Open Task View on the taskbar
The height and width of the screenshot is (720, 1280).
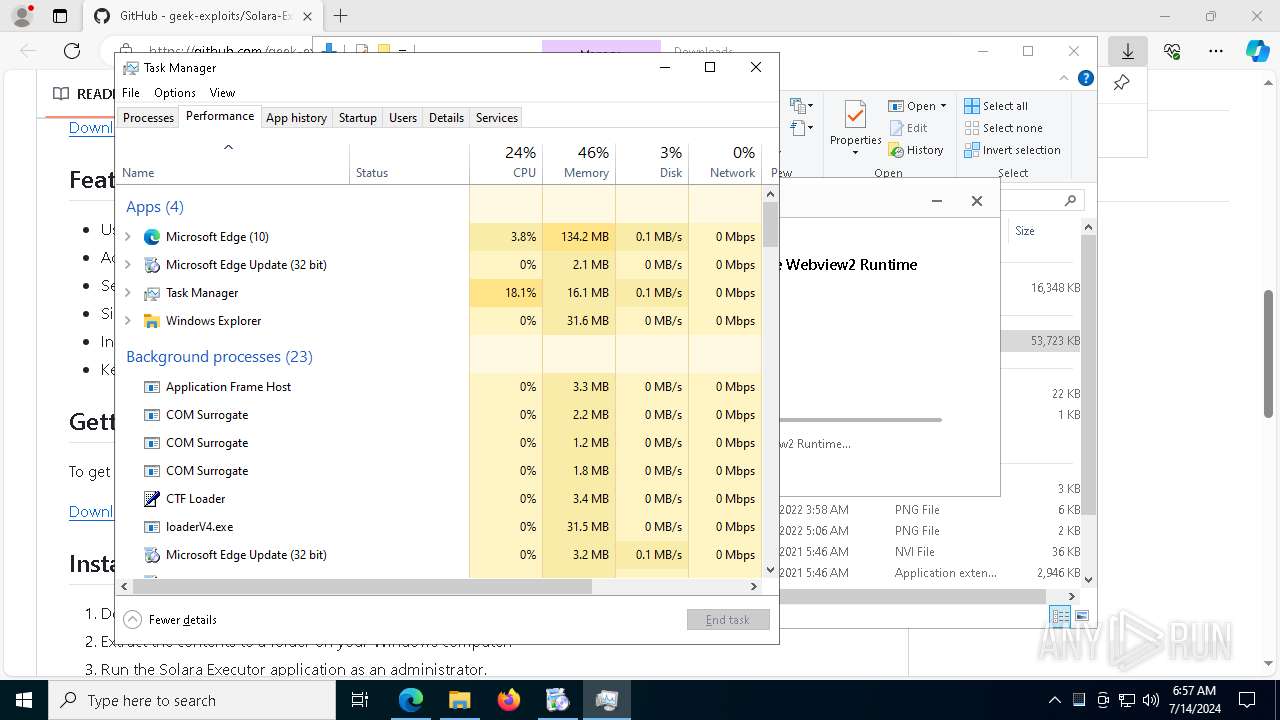tap(361, 700)
